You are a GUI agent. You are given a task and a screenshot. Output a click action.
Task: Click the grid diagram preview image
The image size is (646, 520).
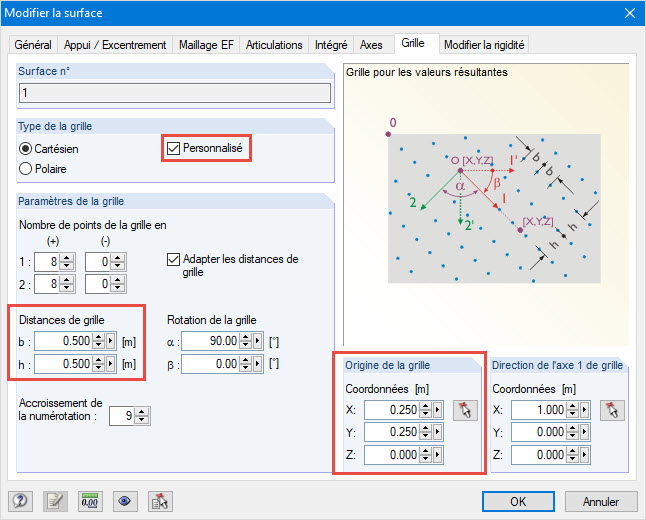pyautogui.click(x=494, y=208)
